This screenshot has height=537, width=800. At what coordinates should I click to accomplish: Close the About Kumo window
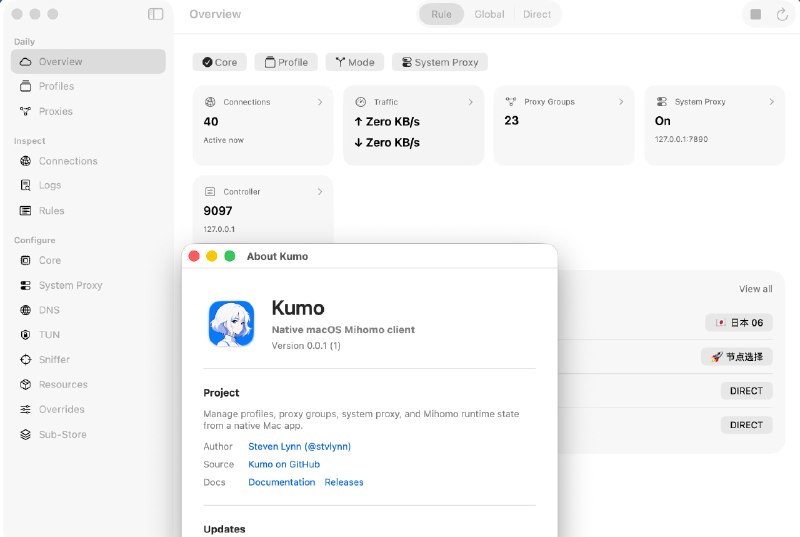click(194, 256)
